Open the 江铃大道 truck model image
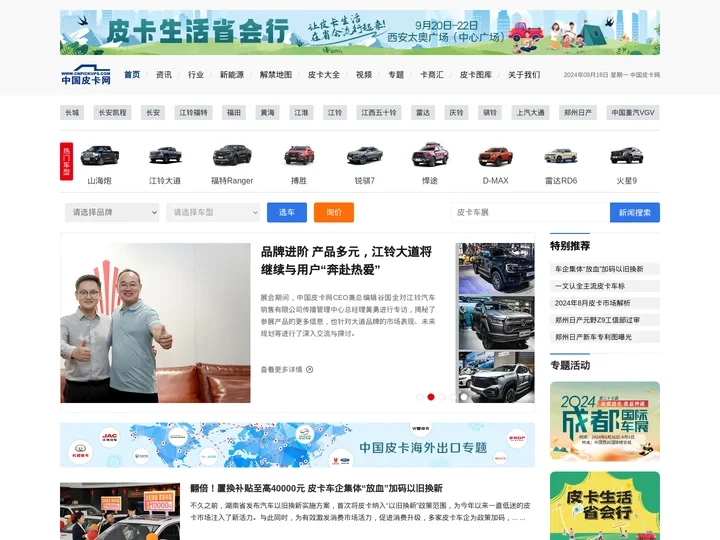Viewport: 720px width, 540px height. pyautogui.click(x=165, y=155)
